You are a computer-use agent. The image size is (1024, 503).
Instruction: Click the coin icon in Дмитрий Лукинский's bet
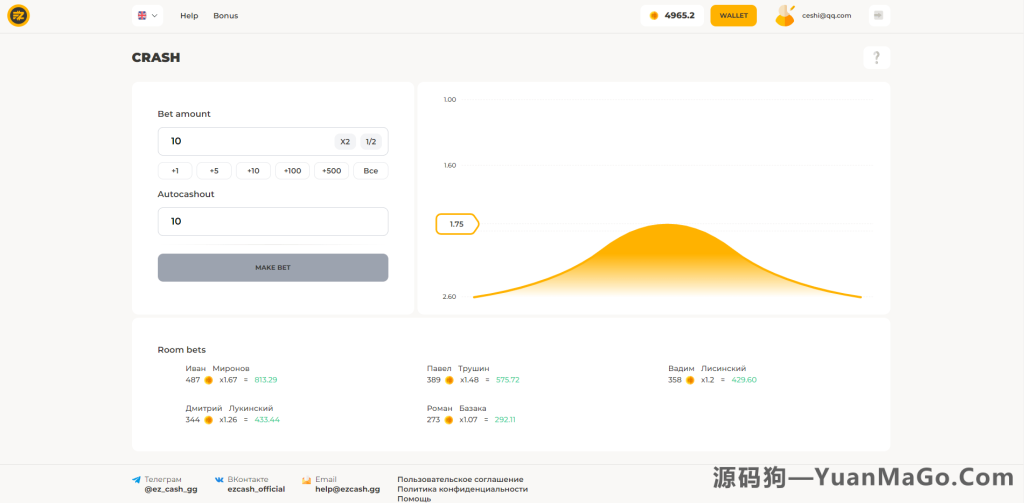(209, 419)
